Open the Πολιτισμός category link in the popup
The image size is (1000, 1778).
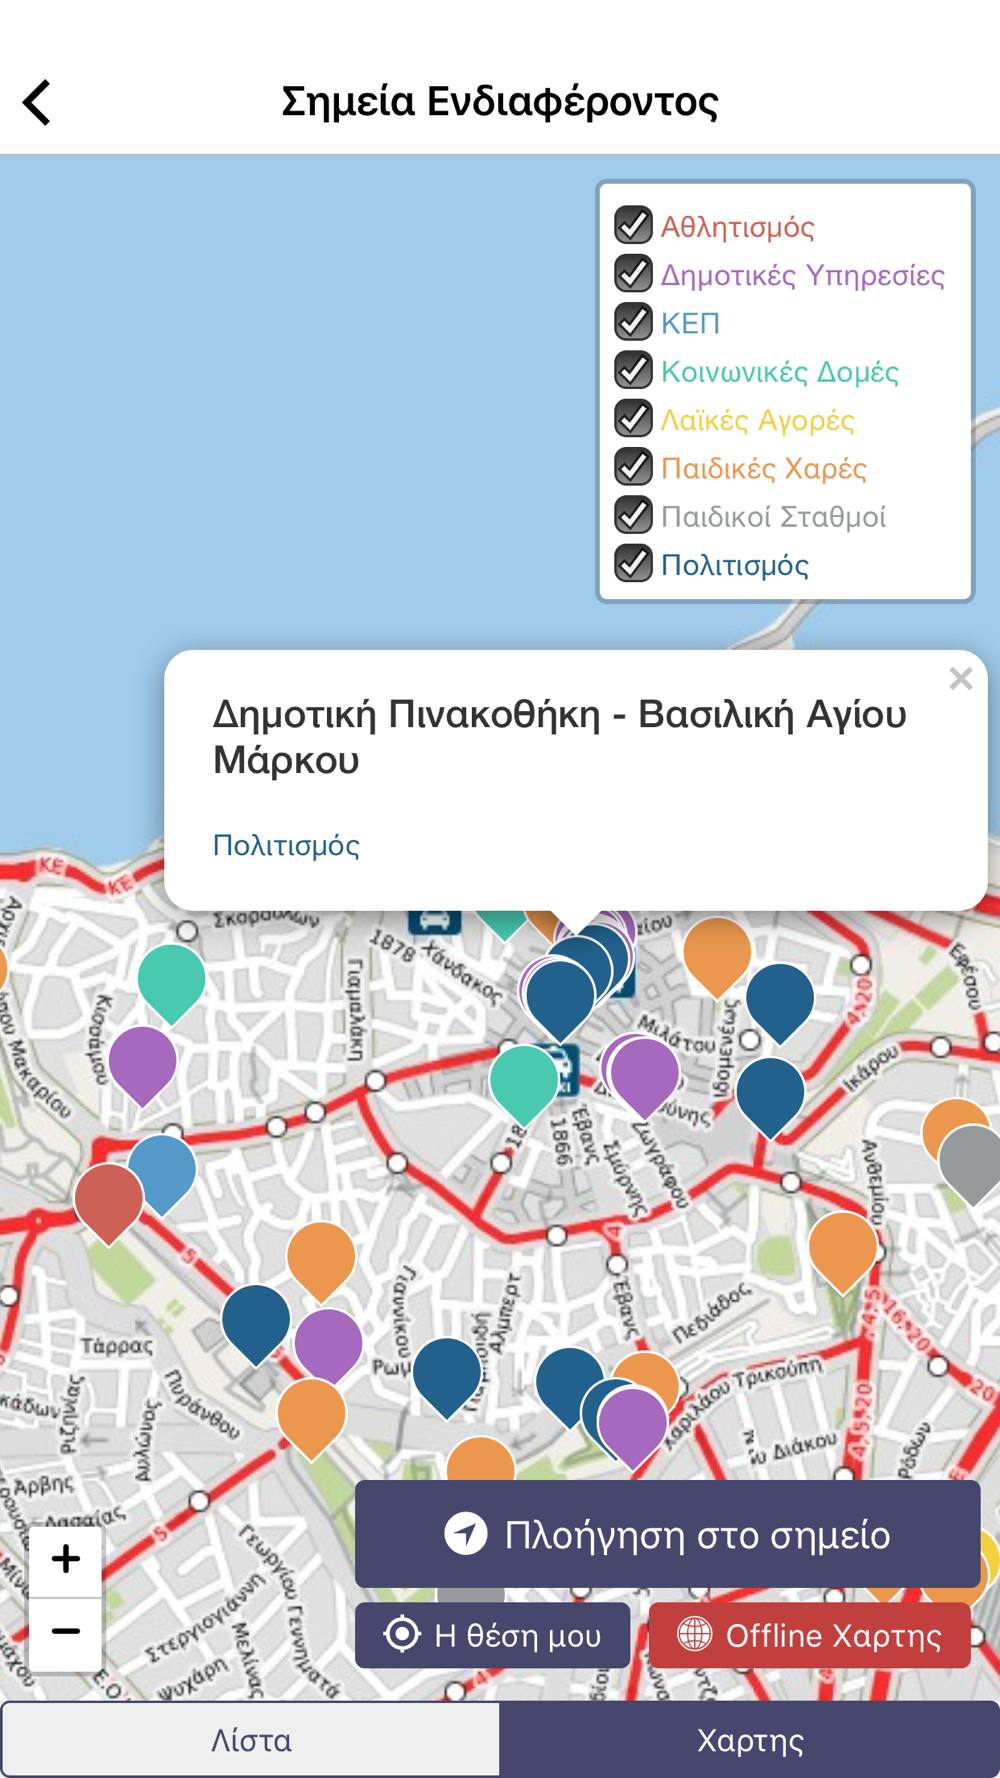pos(286,846)
